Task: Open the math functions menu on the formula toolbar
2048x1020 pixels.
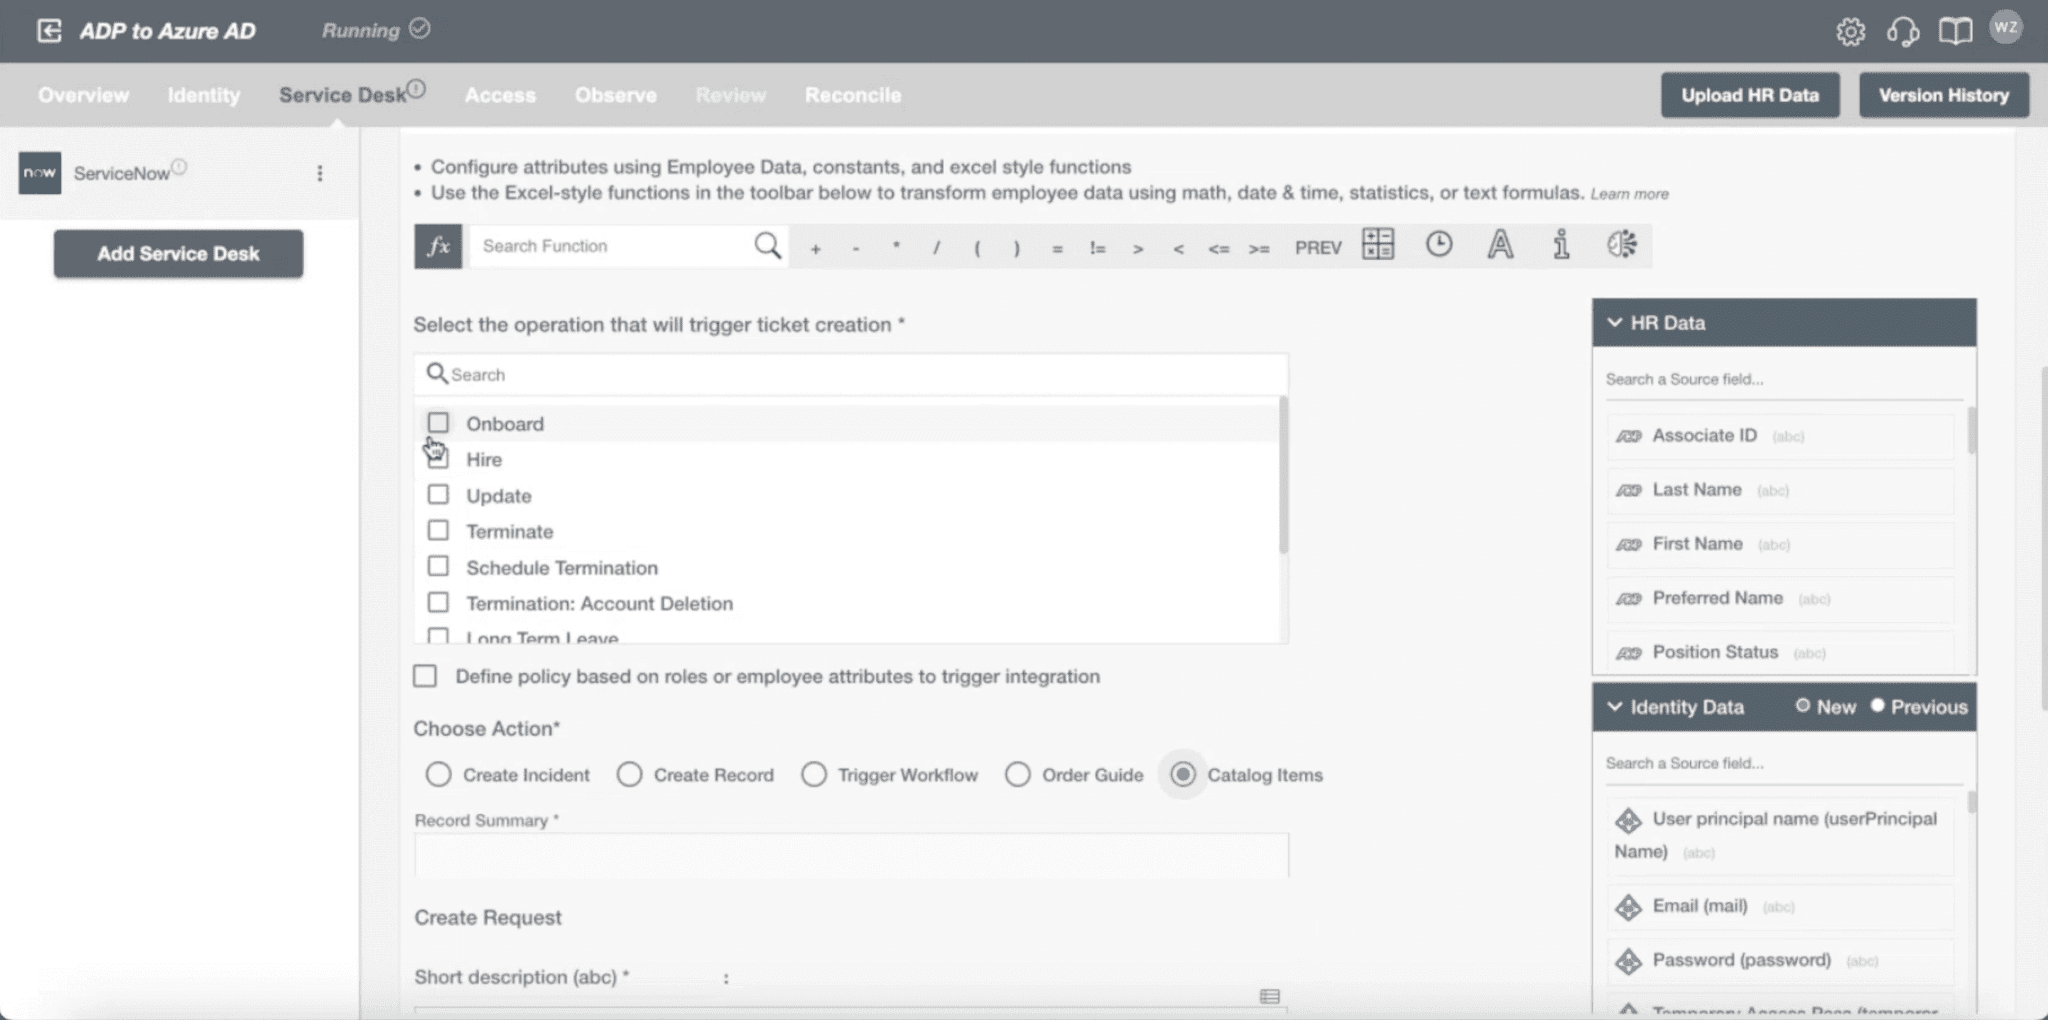Action: [x=1377, y=245]
